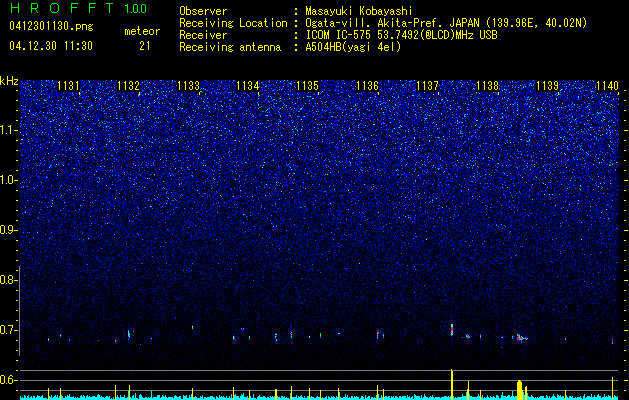629x400 pixels.
Task: Select the Receiving antenna label
Action: pos(230,47)
